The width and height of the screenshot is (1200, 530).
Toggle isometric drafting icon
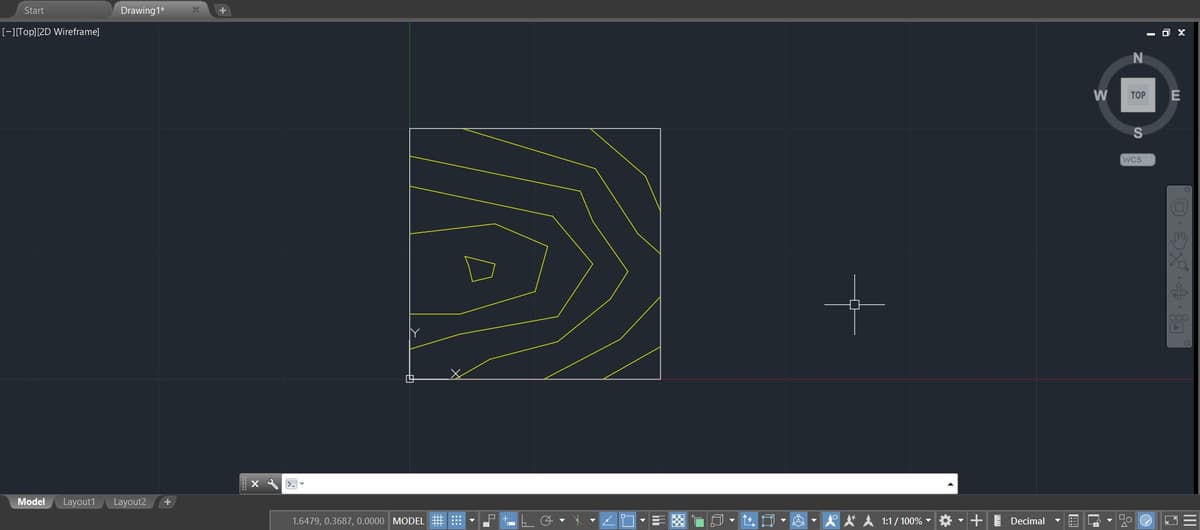[x=578, y=521]
